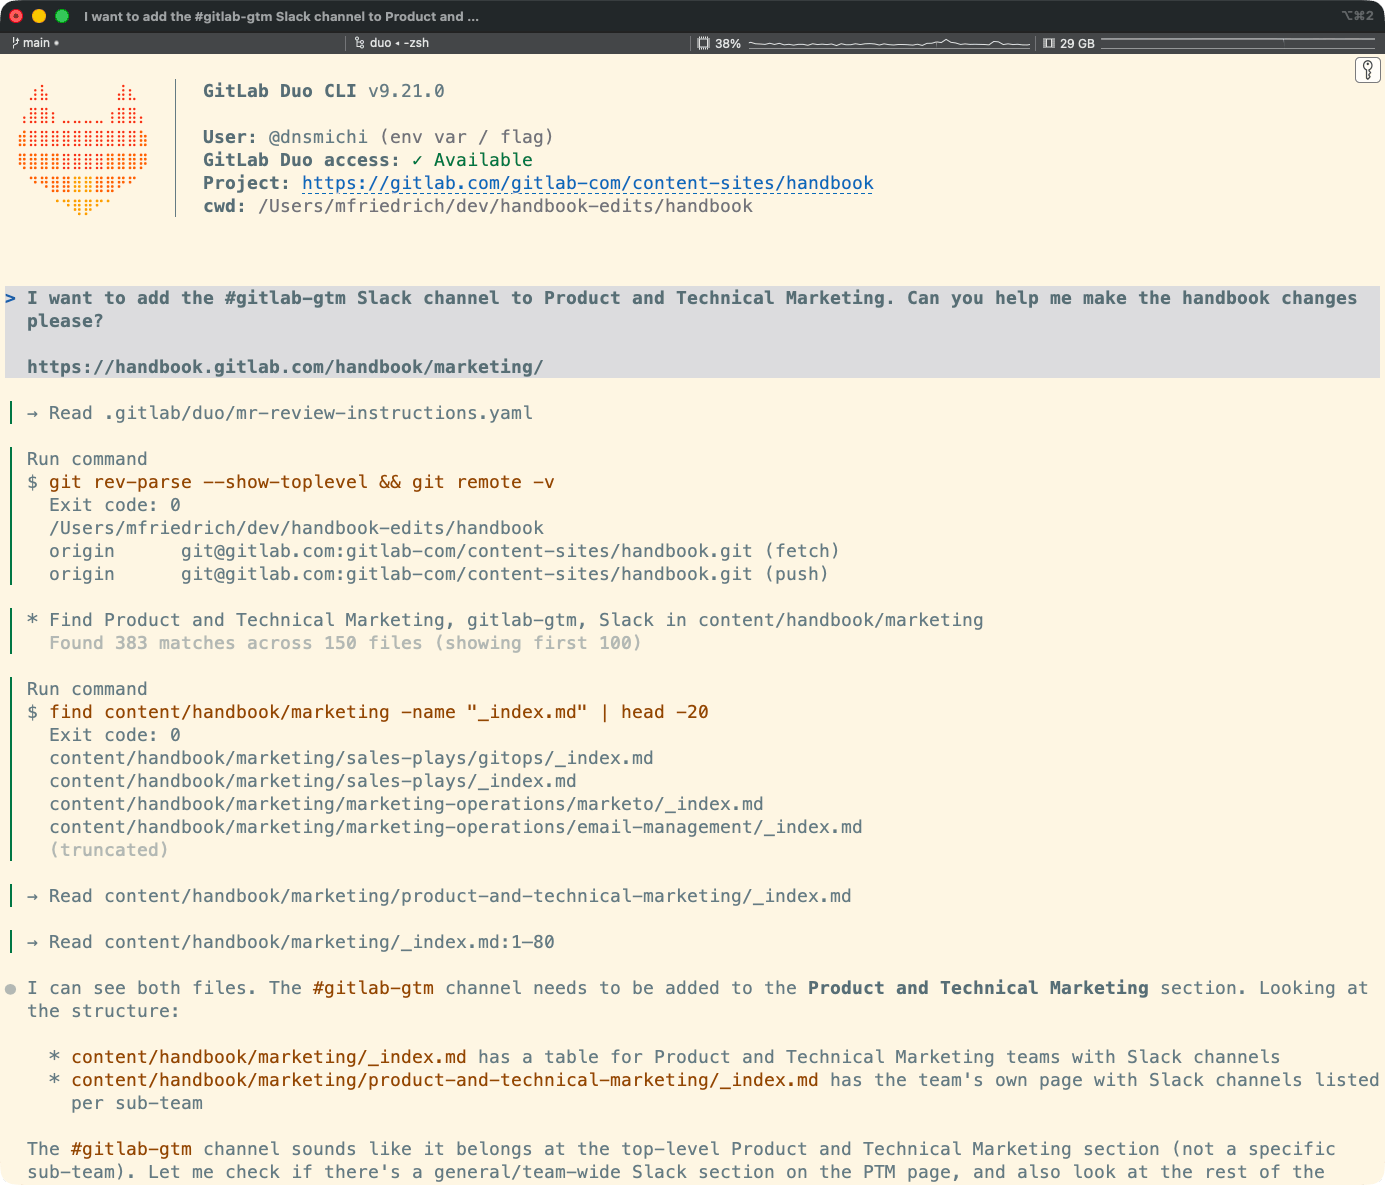Image resolution: width=1385 pixels, height=1185 pixels.
Task: Click the blue prompt caret before 'I want'
Action: [x=11, y=298]
